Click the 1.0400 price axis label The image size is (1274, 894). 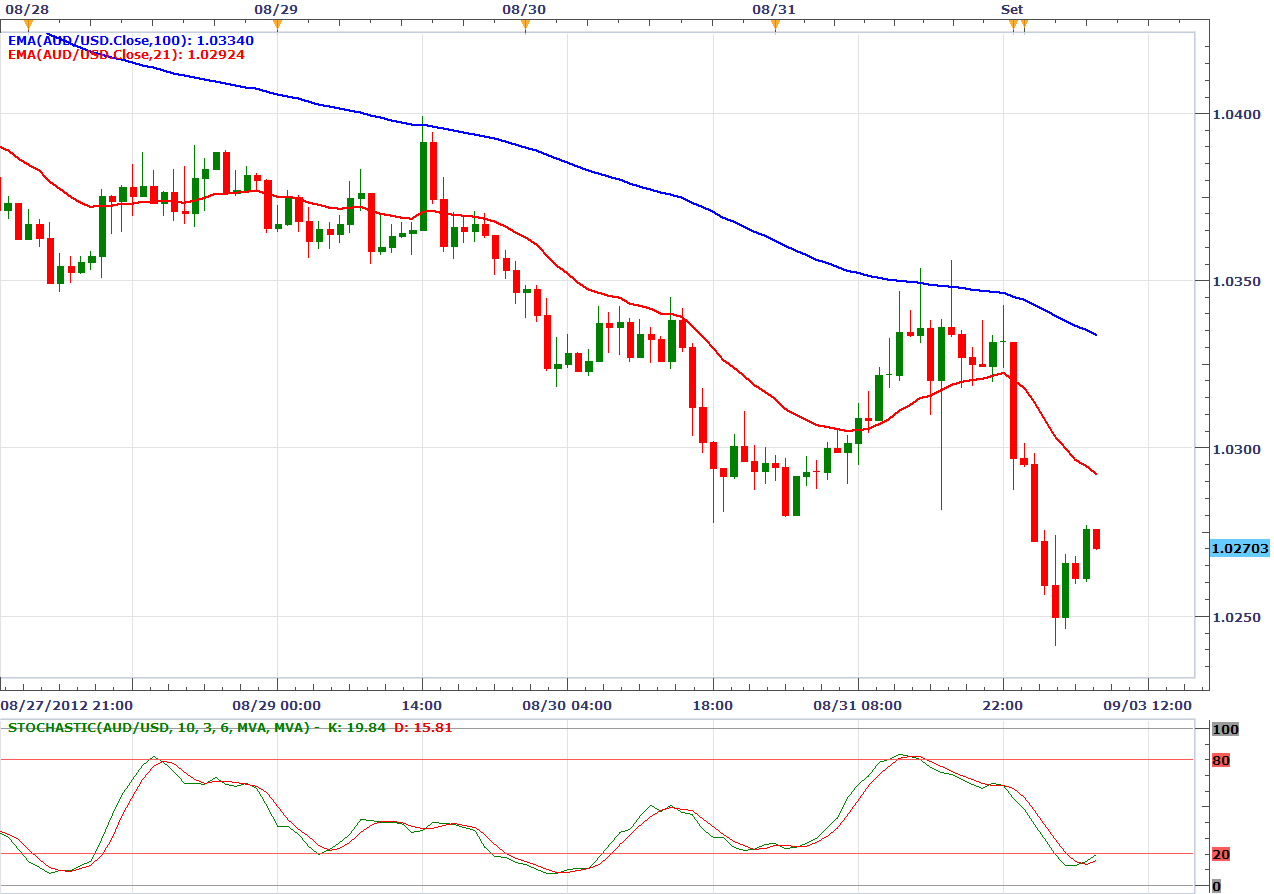coord(1235,115)
